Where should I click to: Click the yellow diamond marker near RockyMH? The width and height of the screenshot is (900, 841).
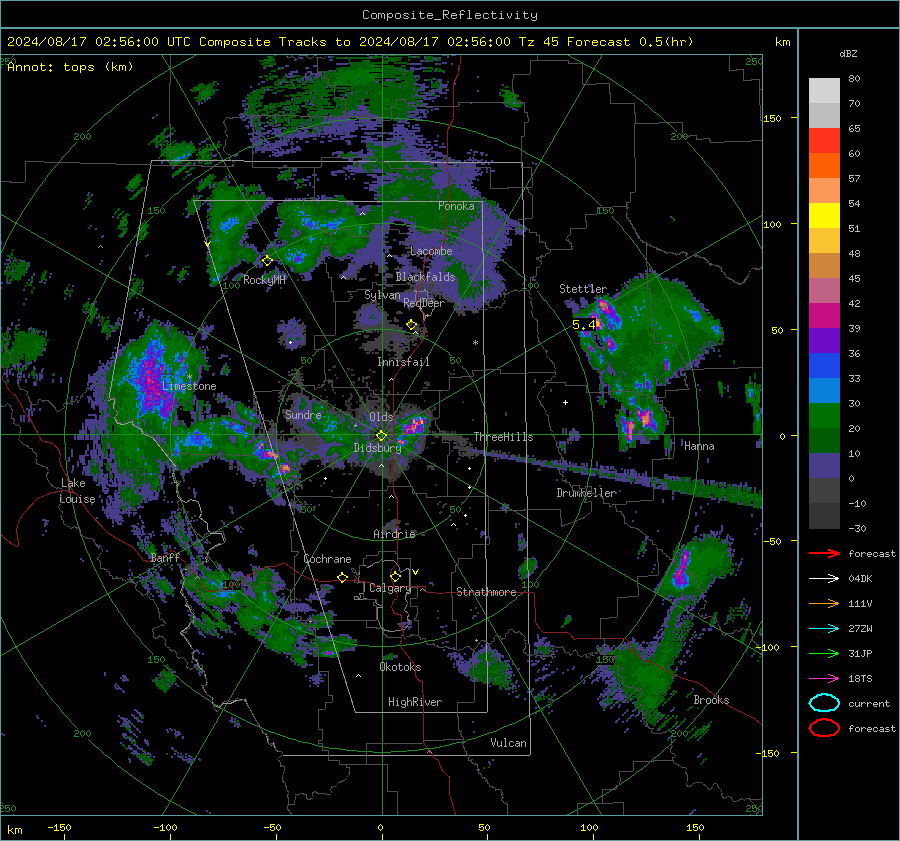click(x=267, y=261)
